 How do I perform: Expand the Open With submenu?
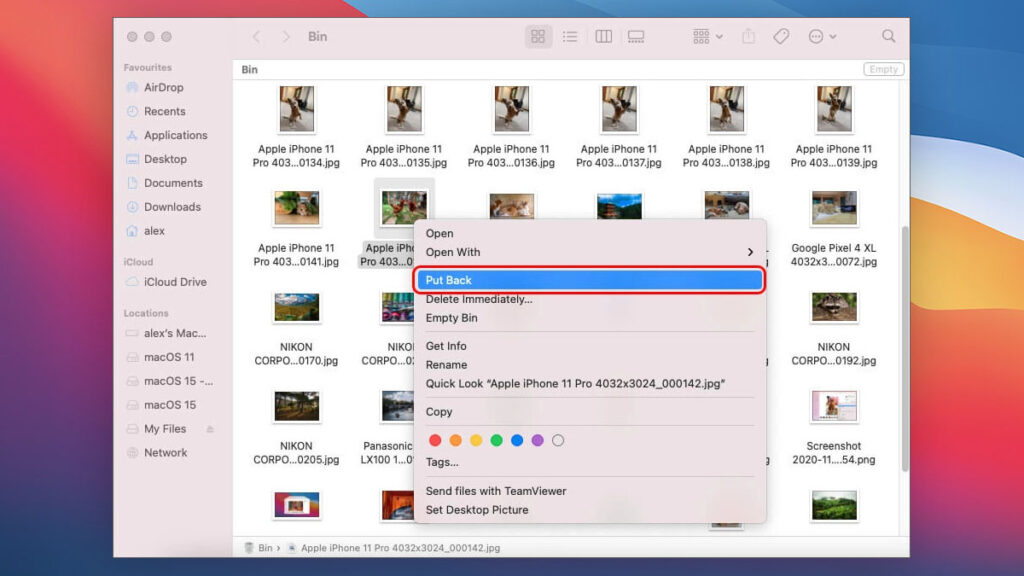[x=590, y=252]
